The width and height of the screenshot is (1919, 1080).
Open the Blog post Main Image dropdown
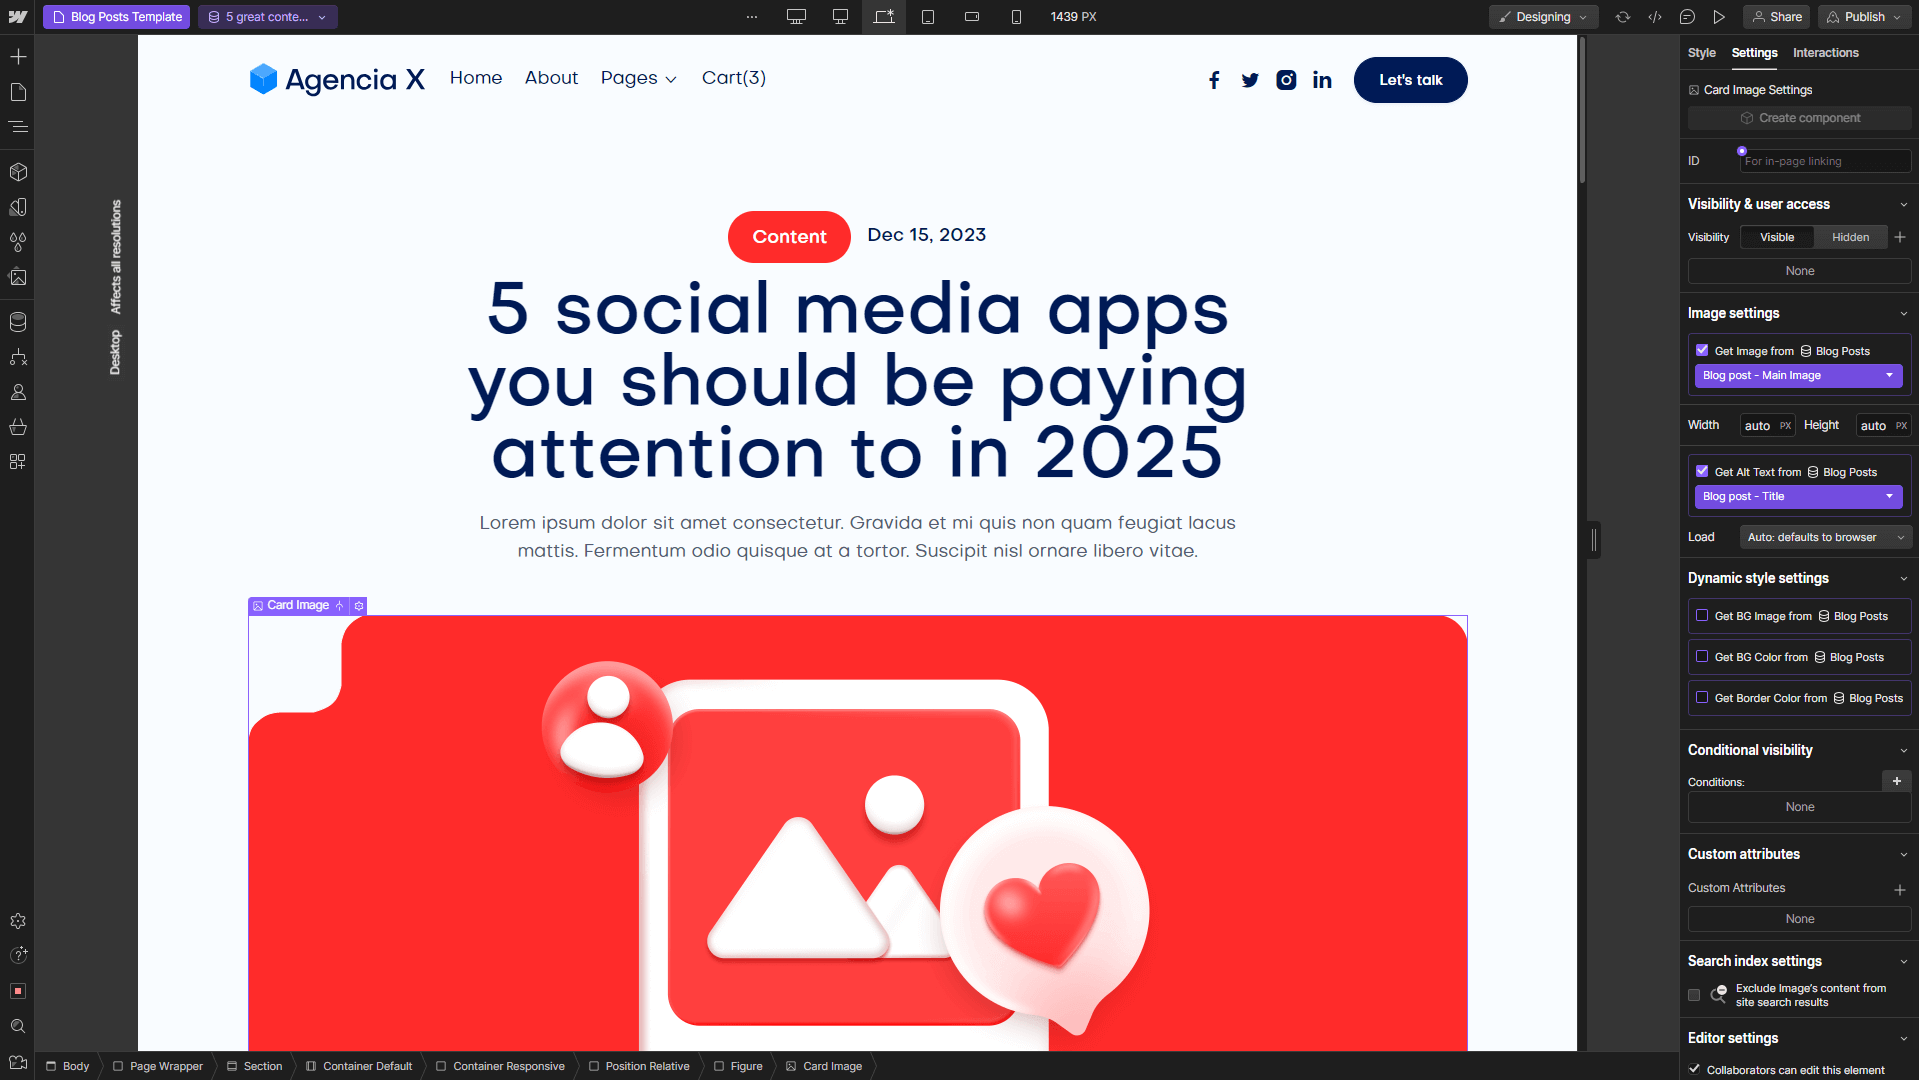click(1798, 375)
